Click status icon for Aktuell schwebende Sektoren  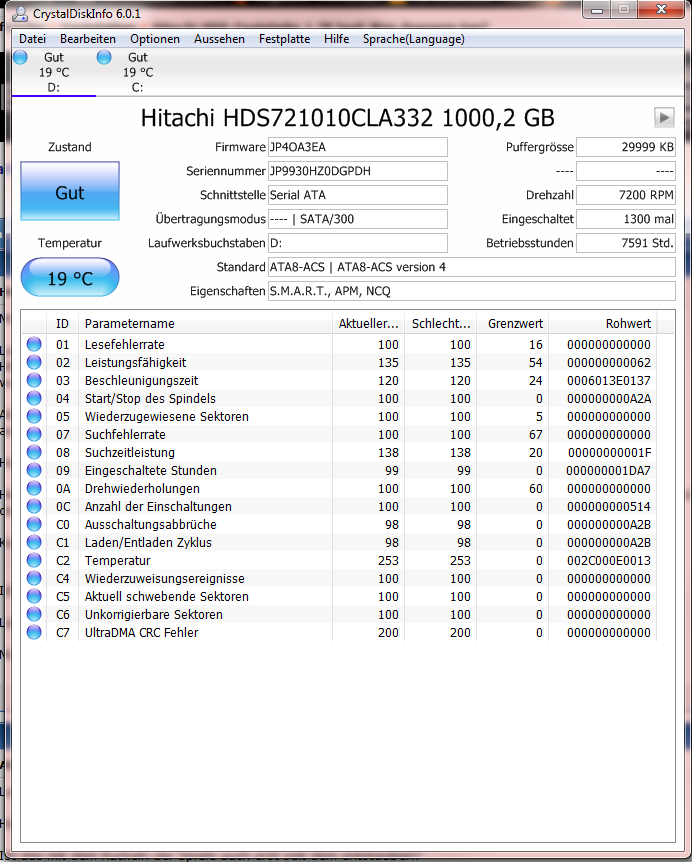[34, 596]
